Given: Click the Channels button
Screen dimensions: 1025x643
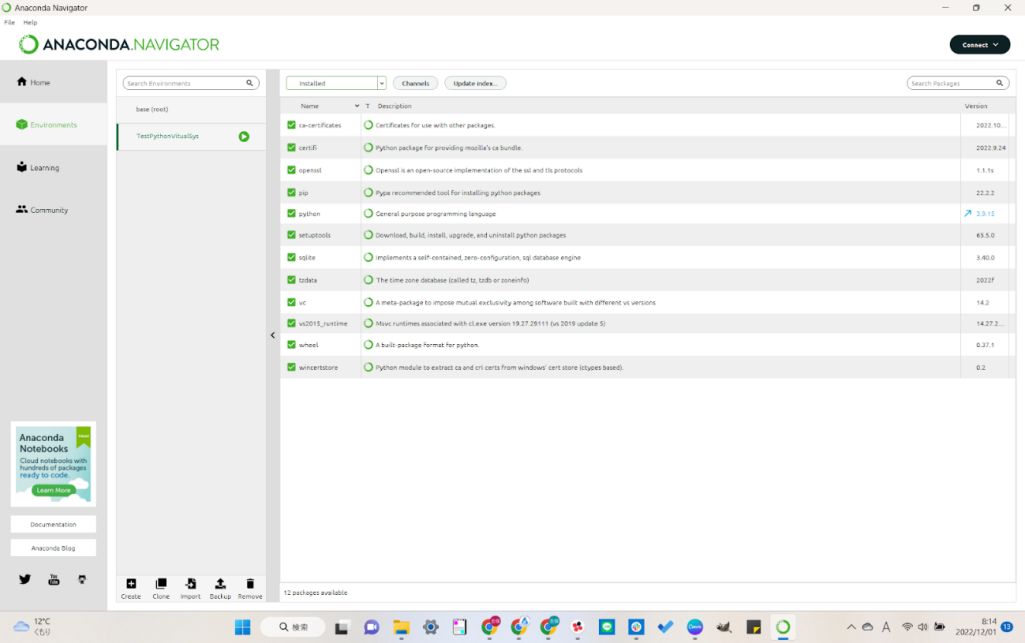Looking at the screenshot, I should (415, 83).
